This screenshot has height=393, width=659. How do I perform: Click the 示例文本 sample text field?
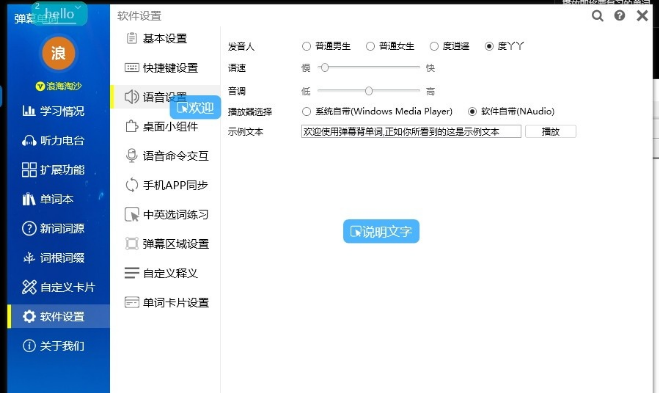411,132
